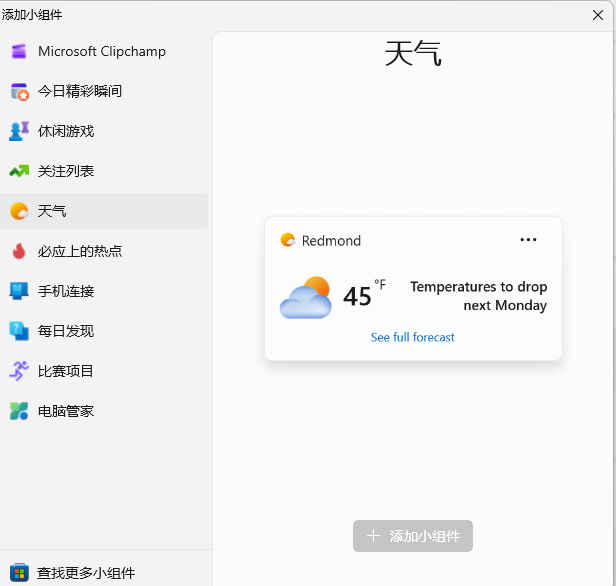Screen dimensions: 616x586
Task: Select the 电脑管家 widget entry
Action: pos(104,411)
